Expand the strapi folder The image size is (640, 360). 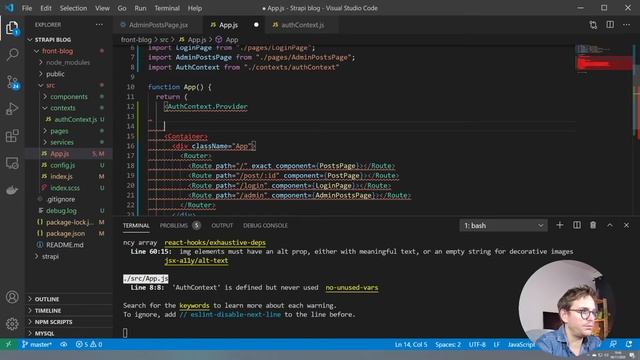50,256
